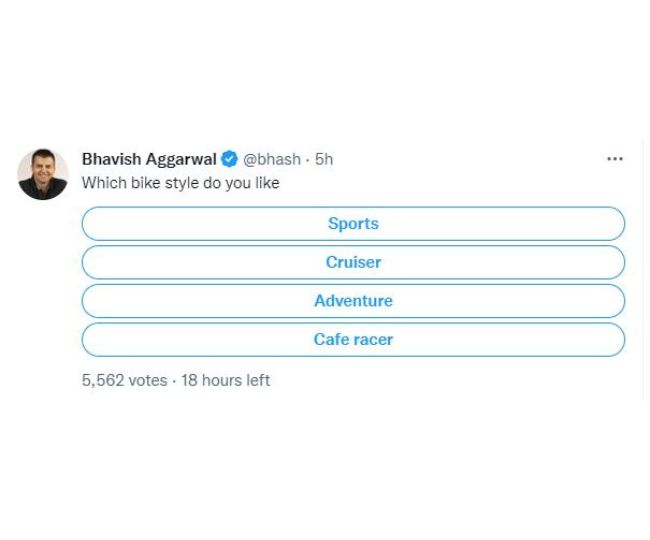Open Bhavish Aggarwal's profile picture
650x540 pixels.
point(43,174)
